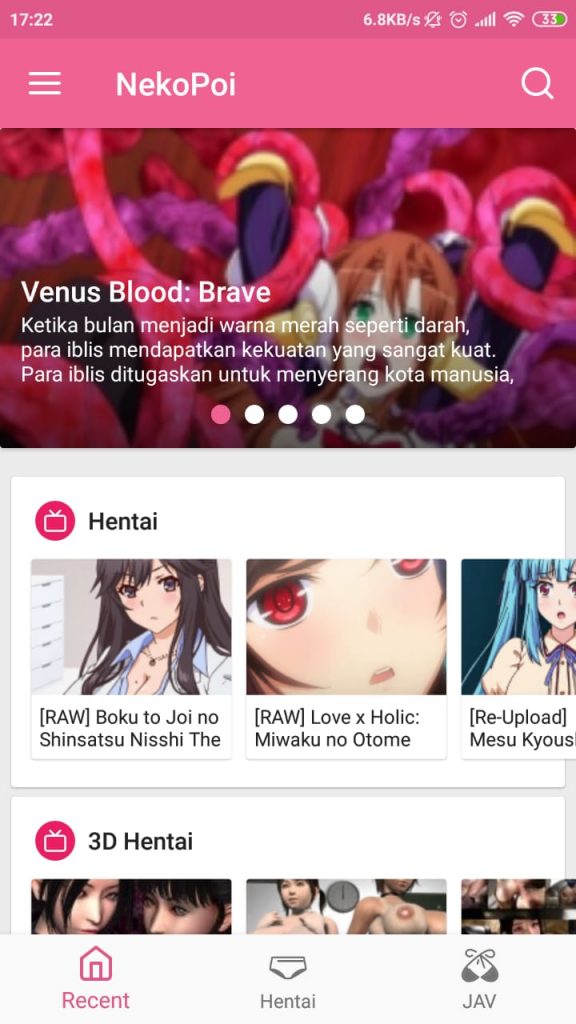Switch to the bottom Hentai tab
Screen dimensions: 576x1024
288,981
